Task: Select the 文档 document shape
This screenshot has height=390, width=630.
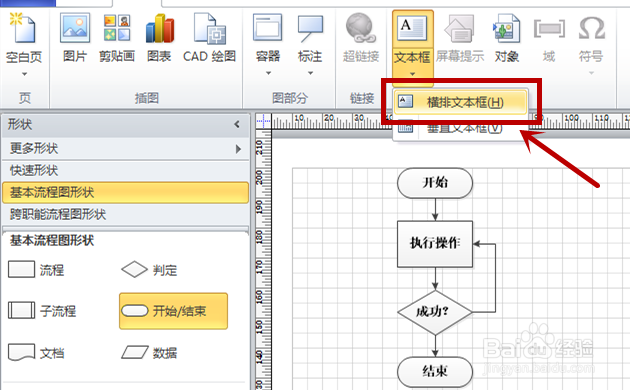Action: [x=36, y=353]
